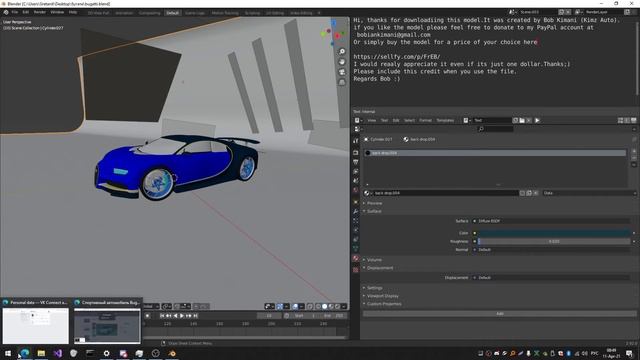Open Object Constraints tab icon

[x=356, y=240]
